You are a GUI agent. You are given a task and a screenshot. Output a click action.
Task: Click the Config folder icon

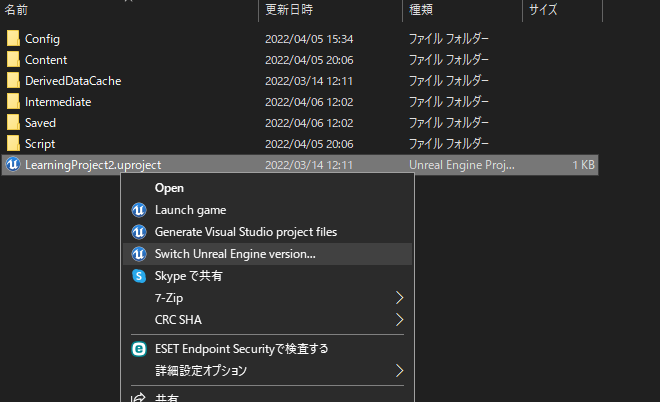[13, 38]
